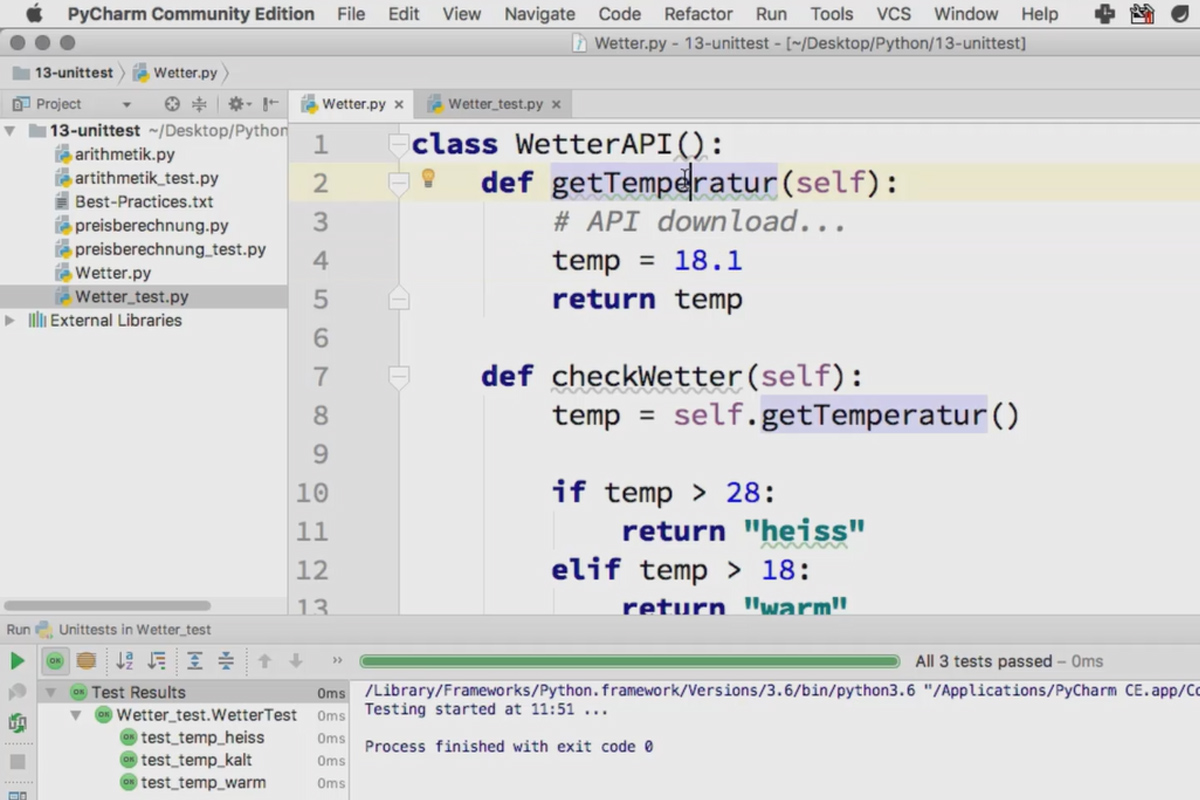Click the menu bar status icon next to the plus icon
Screen dimensions: 1200x800
[1142, 14]
